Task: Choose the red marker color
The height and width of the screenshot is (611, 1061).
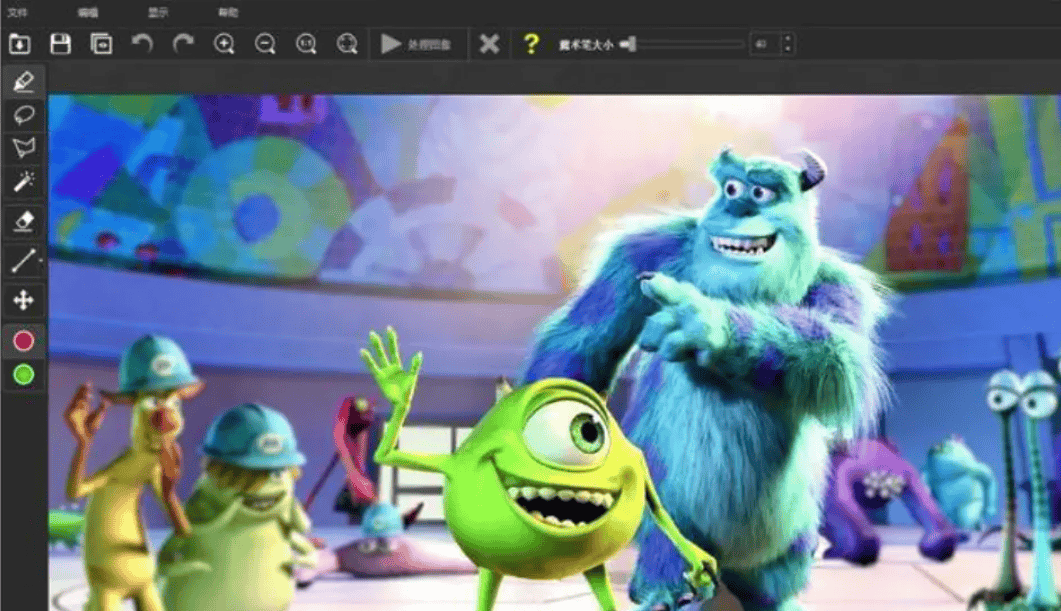Action: tap(24, 340)
